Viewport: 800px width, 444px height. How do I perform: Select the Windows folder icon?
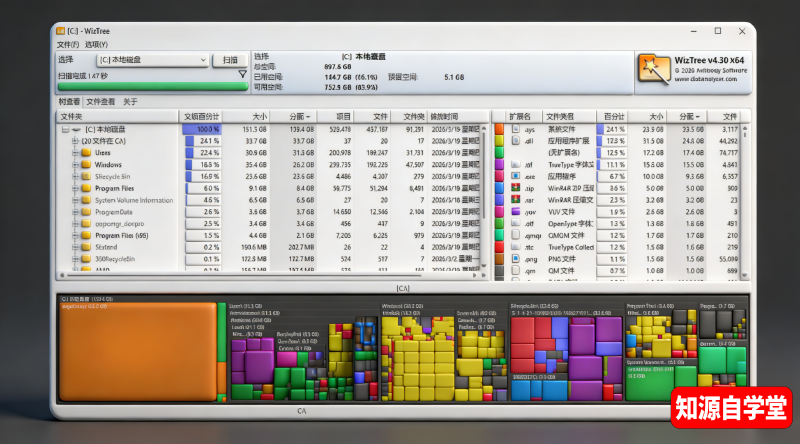[x=86, y=164]
